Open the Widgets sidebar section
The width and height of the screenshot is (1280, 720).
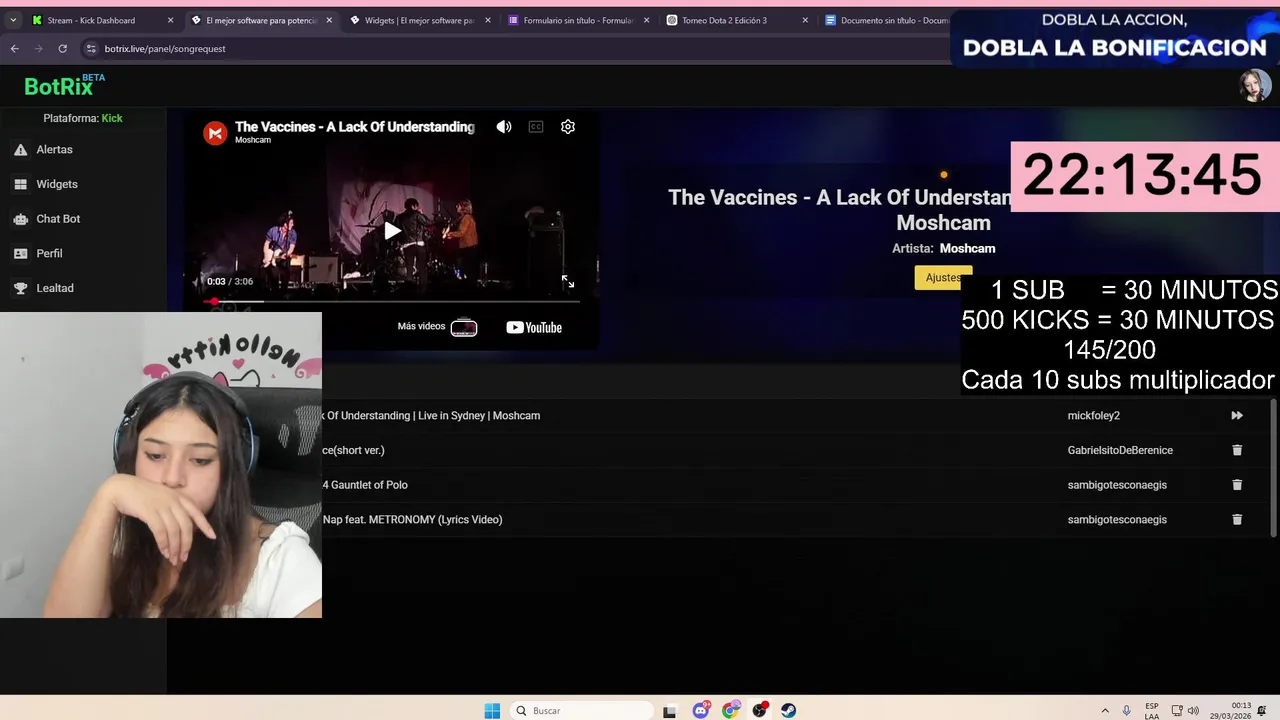click(x=57, y=184)
